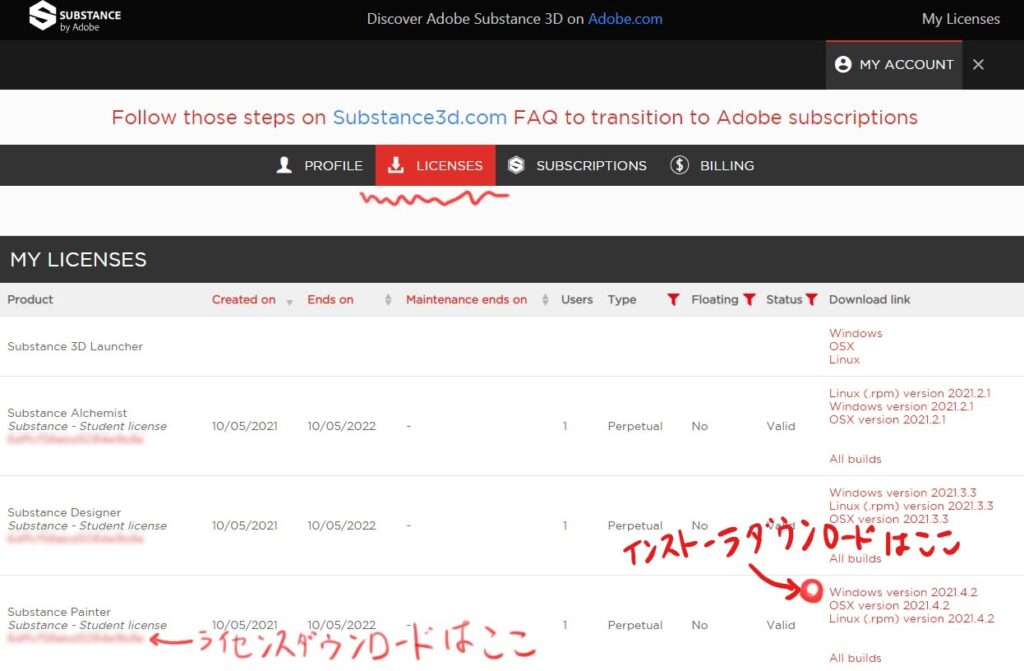The height and width of the screenshot is (671, 1024).
Task: Click the Profile person icon
Action: coord(284,165)
